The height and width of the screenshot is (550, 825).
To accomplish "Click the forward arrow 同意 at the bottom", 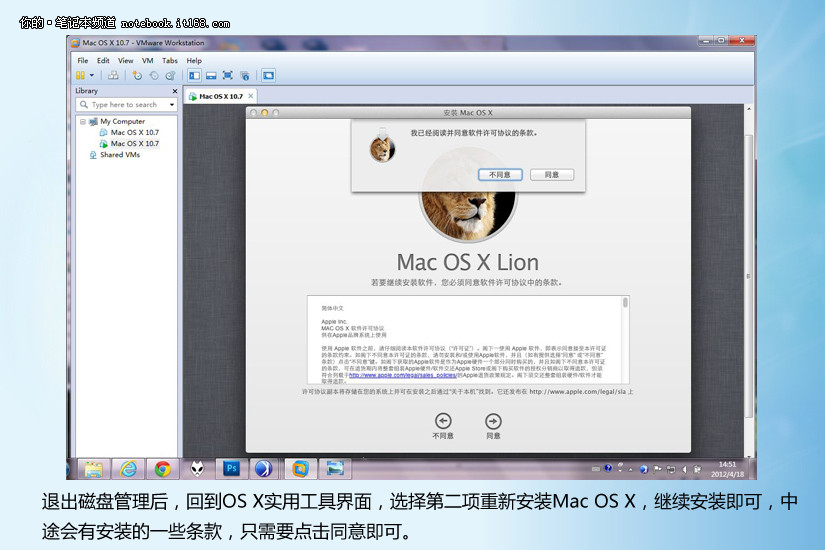I will click(x=493, y=425).
